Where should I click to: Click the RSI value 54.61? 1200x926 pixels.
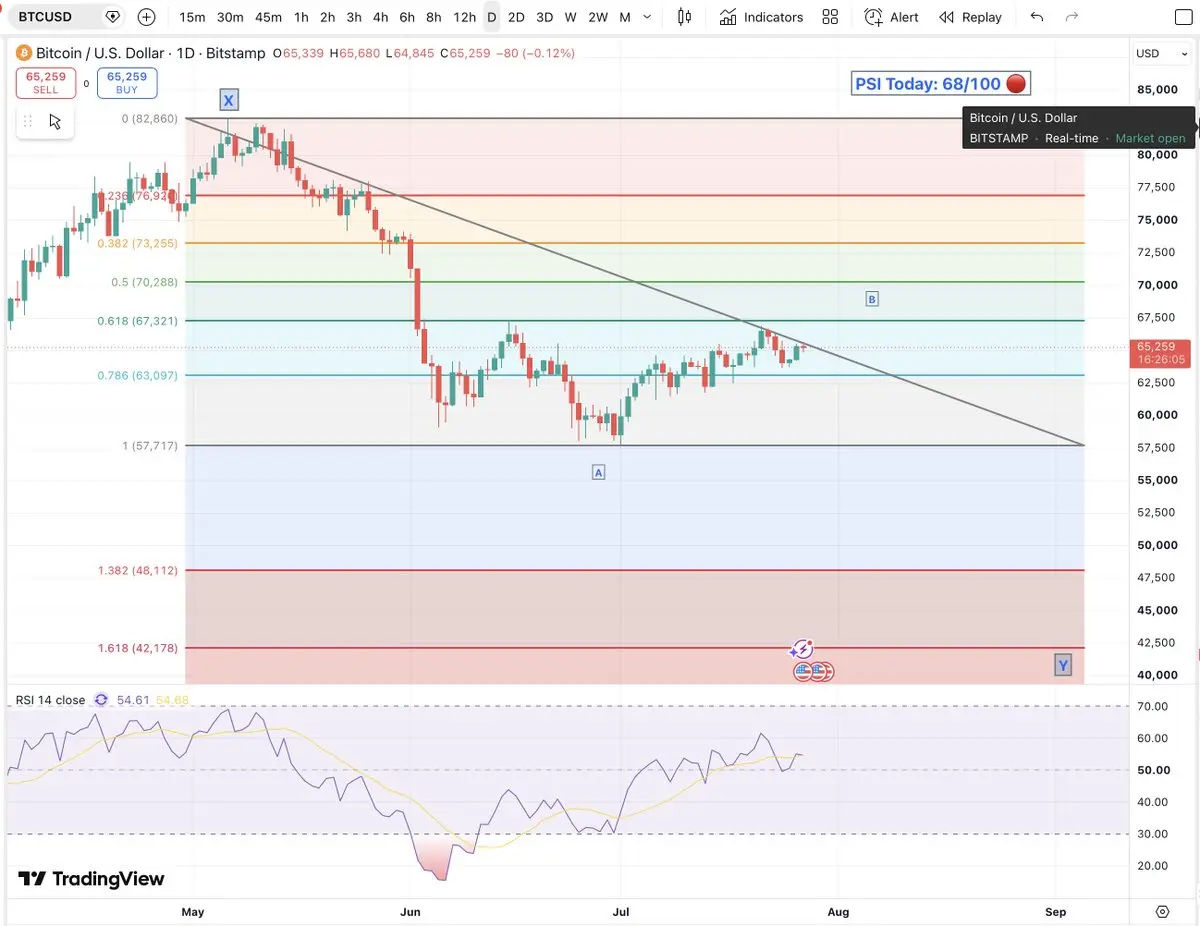(133, 700)
